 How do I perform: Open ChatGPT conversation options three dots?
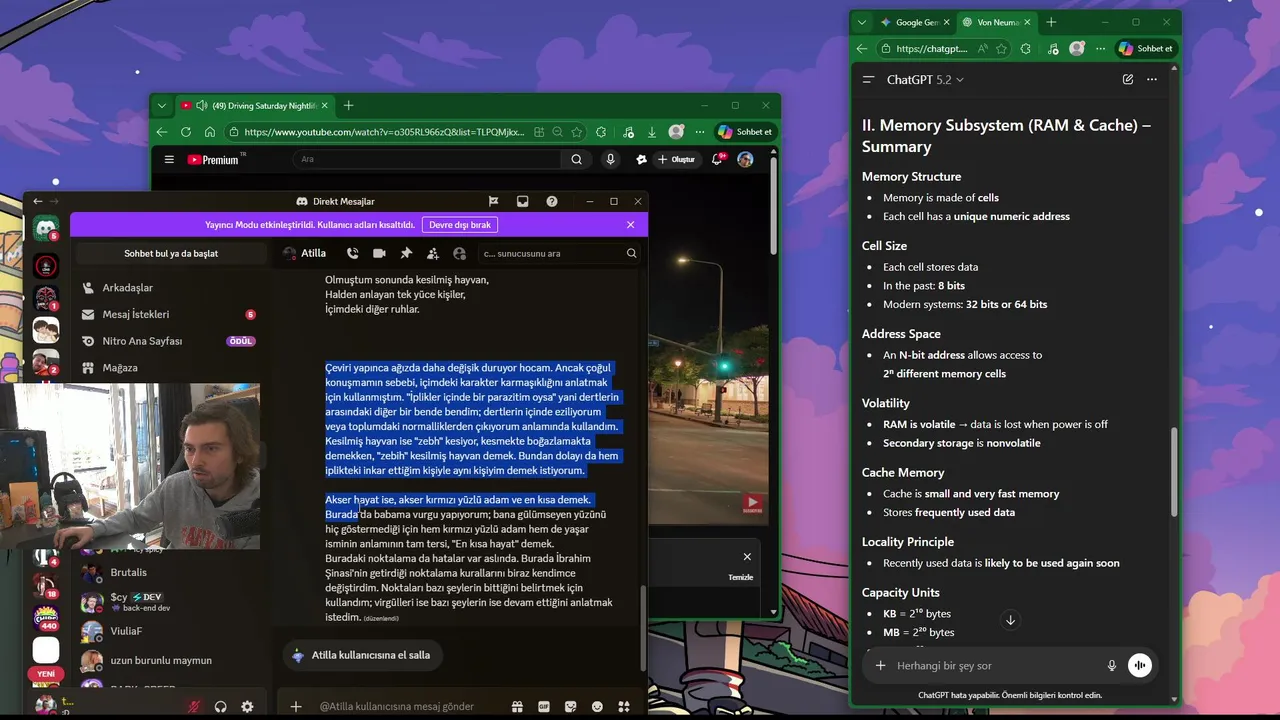1152,79
